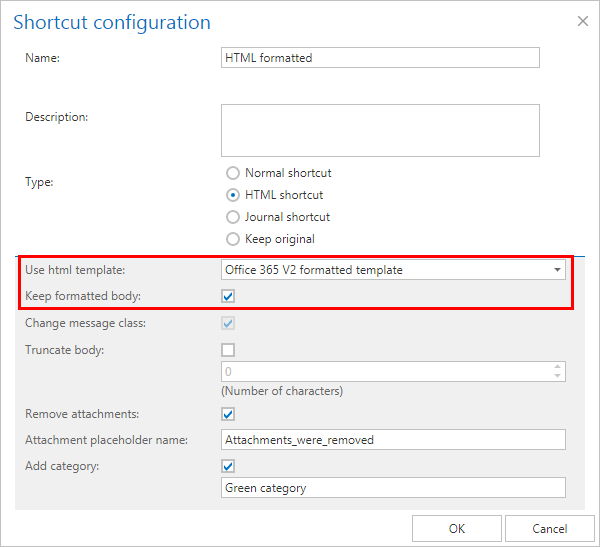Select the Normal shortcut radio button

[x=233, y=173]
